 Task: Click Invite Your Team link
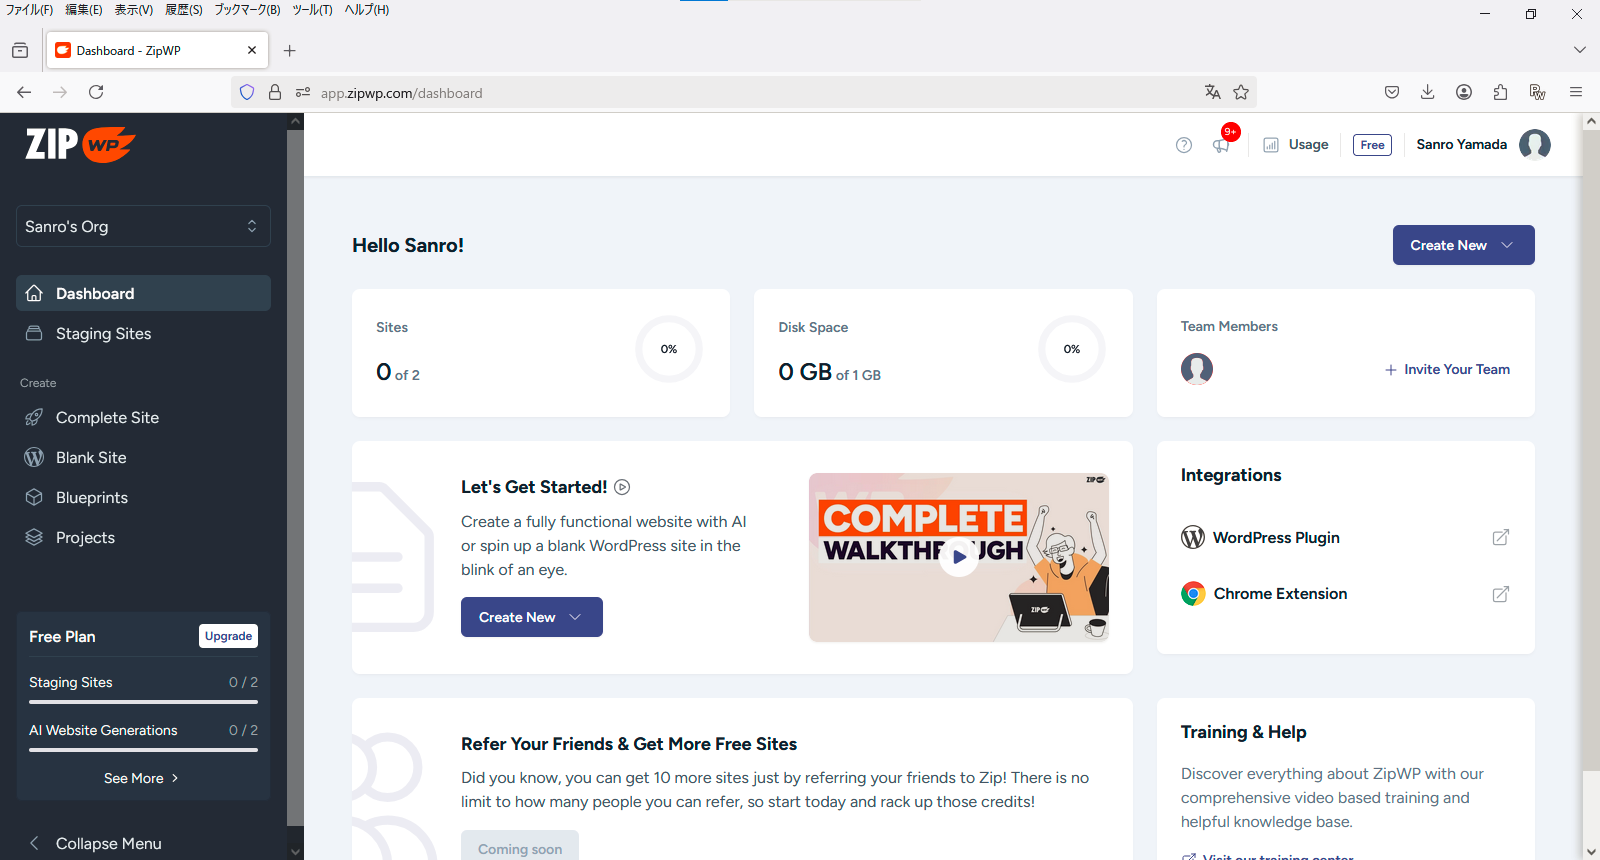[1447, 369]
